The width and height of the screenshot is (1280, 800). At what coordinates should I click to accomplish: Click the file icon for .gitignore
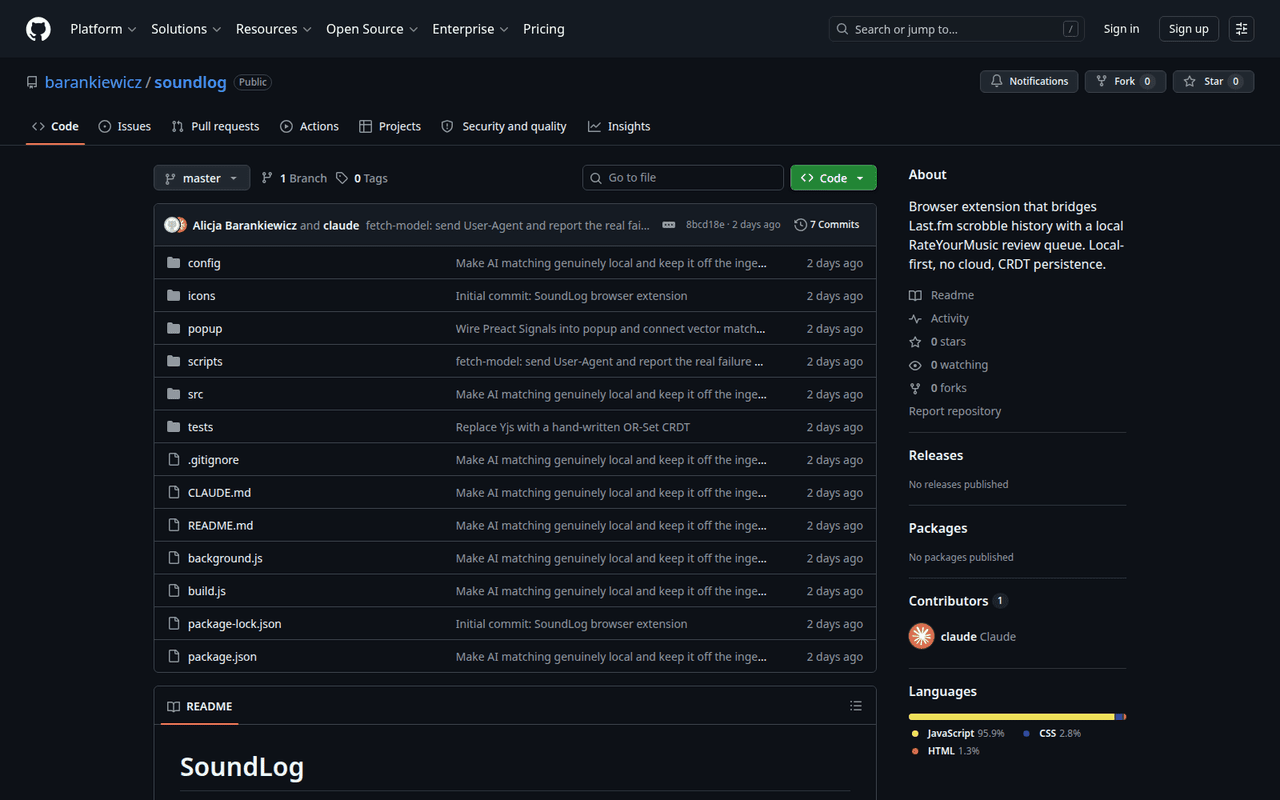[174, 460]
